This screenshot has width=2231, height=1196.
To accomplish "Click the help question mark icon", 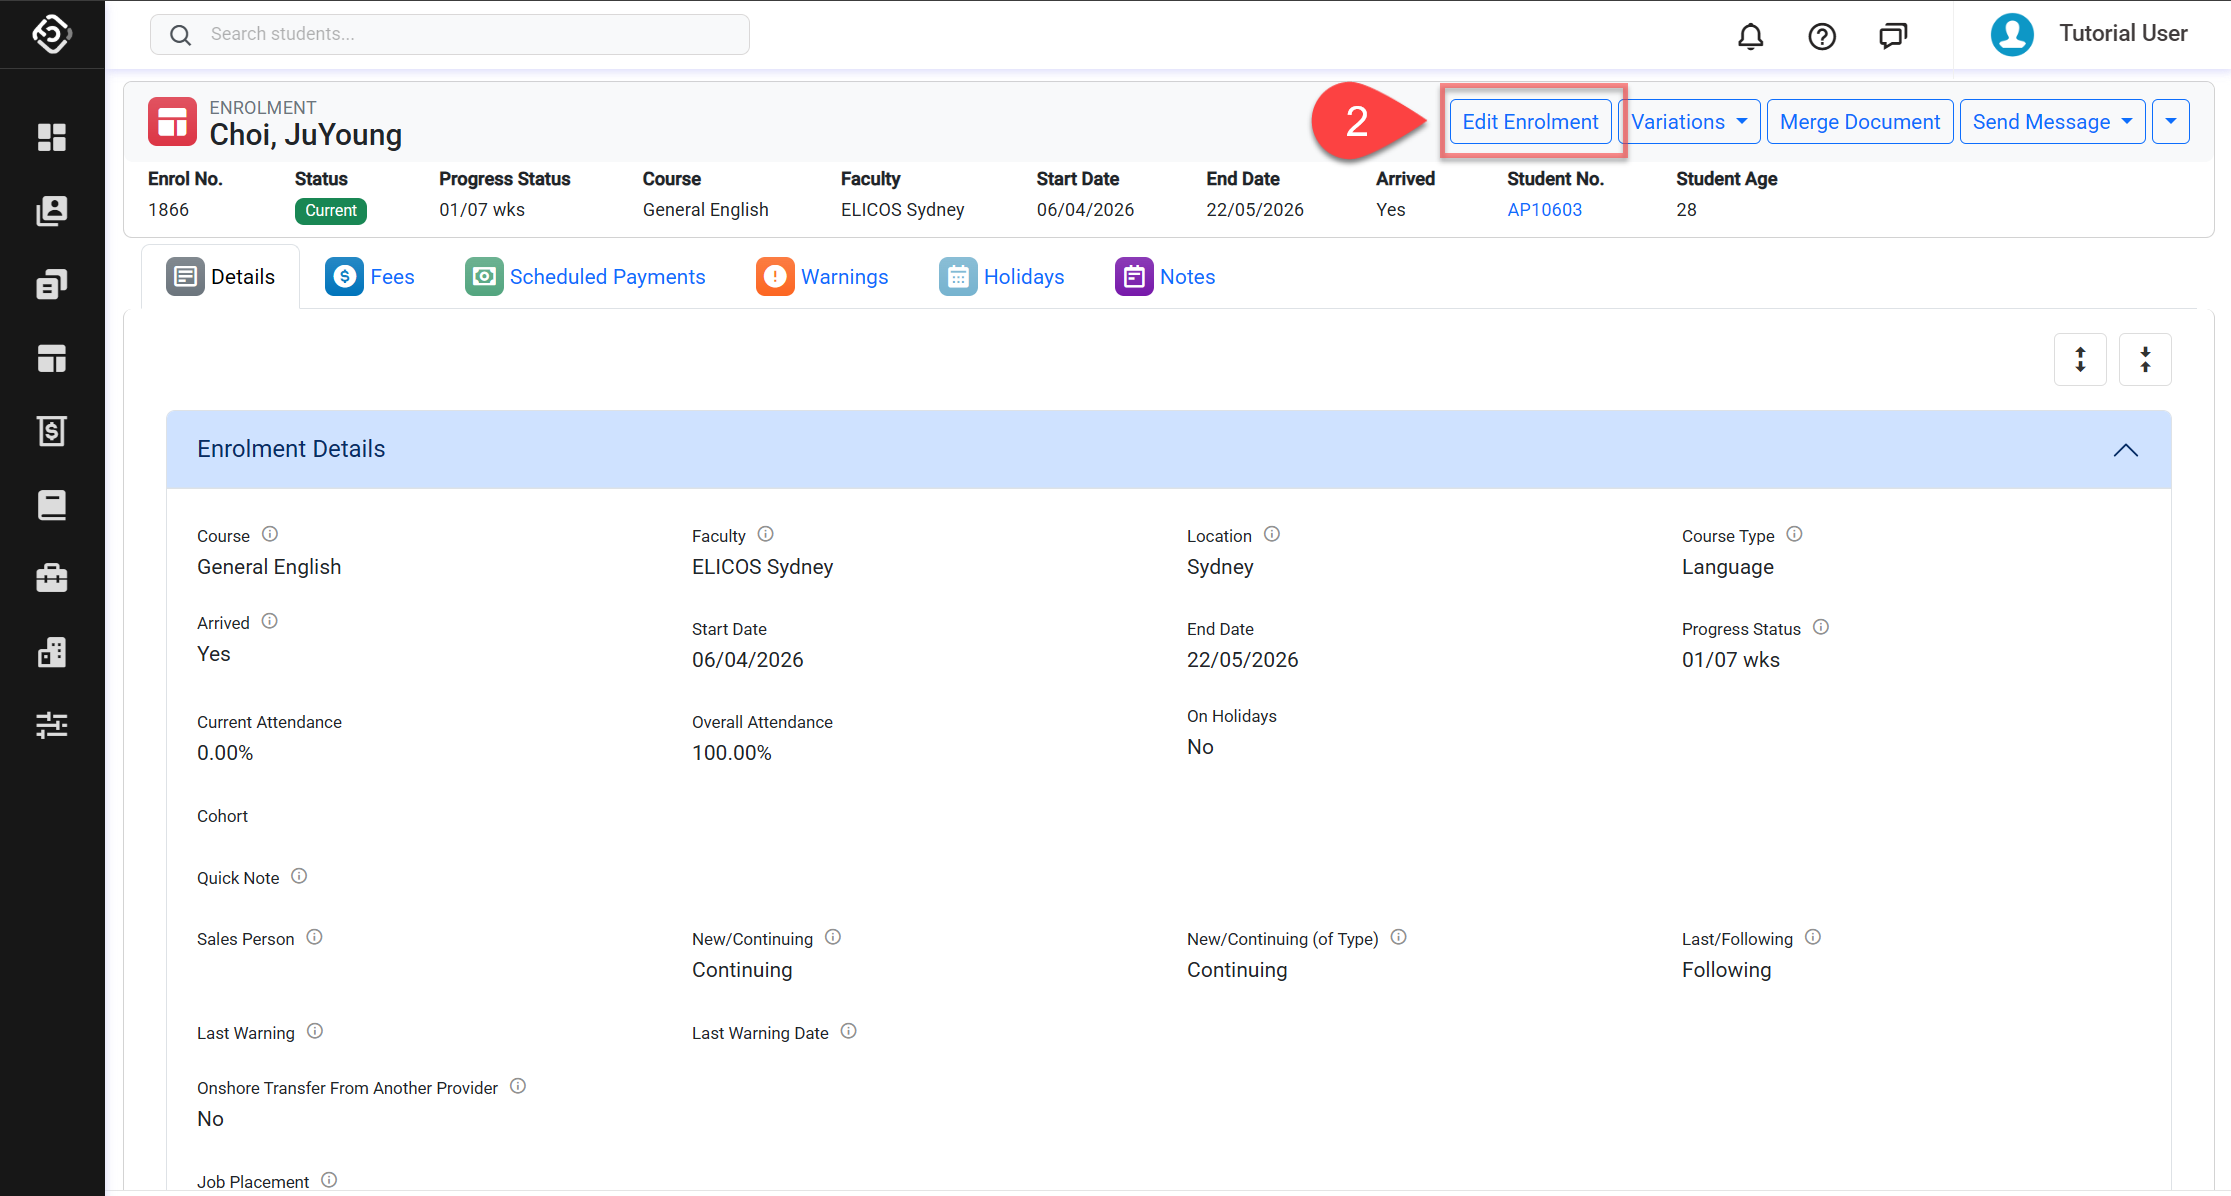I will point(1822,37).
